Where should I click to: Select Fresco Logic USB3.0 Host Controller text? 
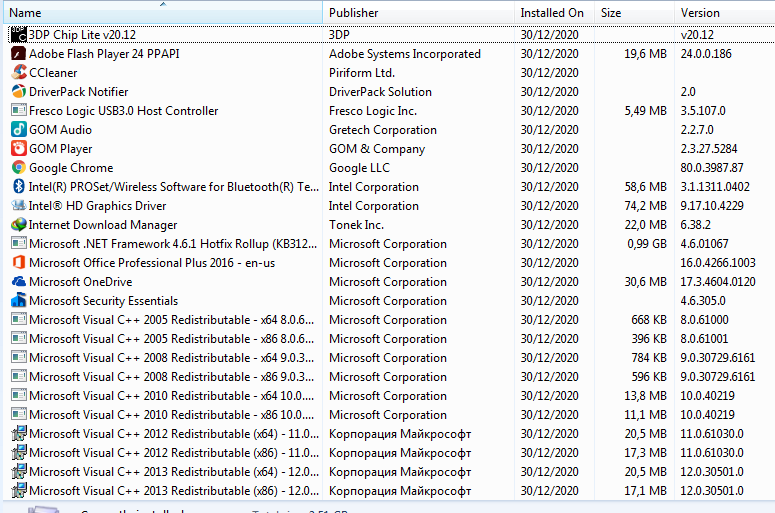(124, 111)
